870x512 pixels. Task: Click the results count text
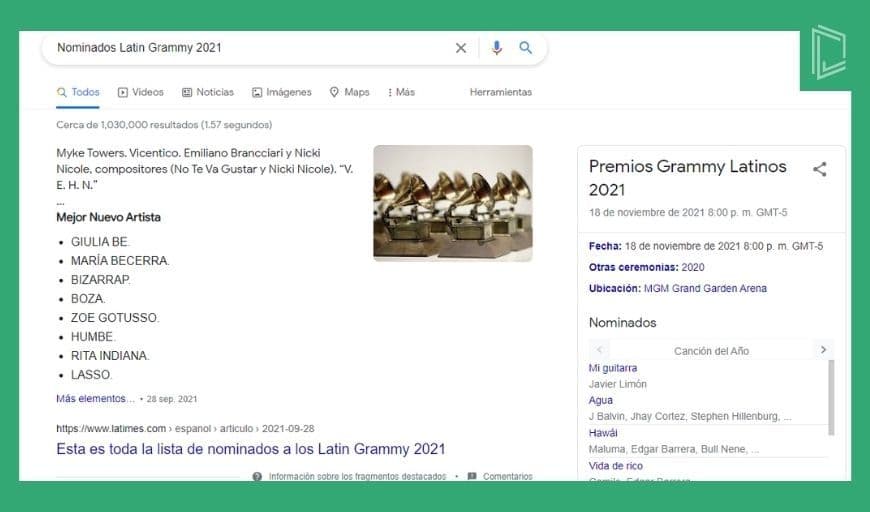pyautogui.click(x=164, y=125)
